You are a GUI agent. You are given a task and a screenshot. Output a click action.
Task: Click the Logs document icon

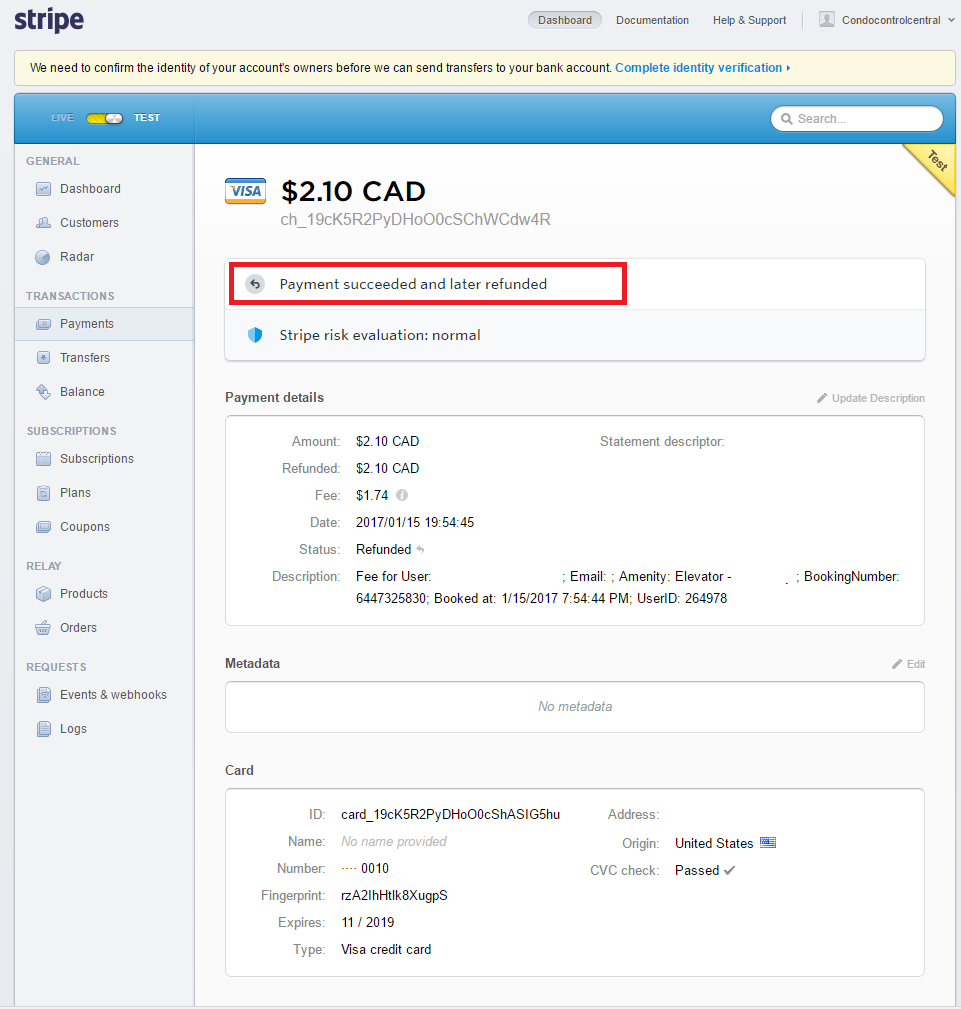[x=43, y=729]
